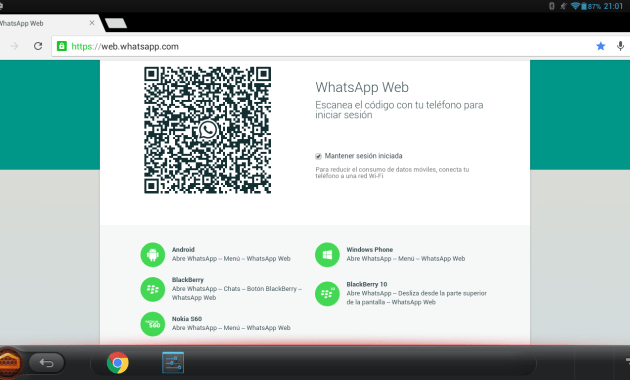Tap the voice search microphone icon

[x=620, y=46]
